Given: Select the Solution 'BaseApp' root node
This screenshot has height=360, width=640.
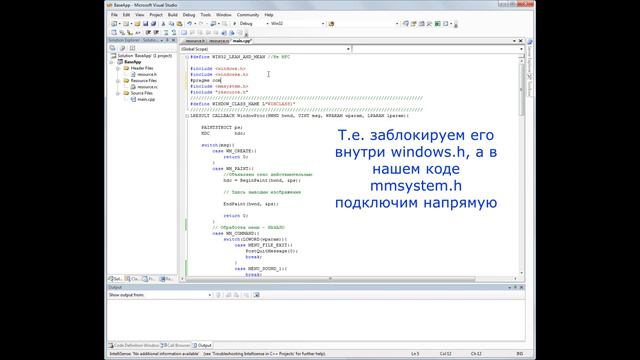Looking at the screenshot, I should pos(141,56).
